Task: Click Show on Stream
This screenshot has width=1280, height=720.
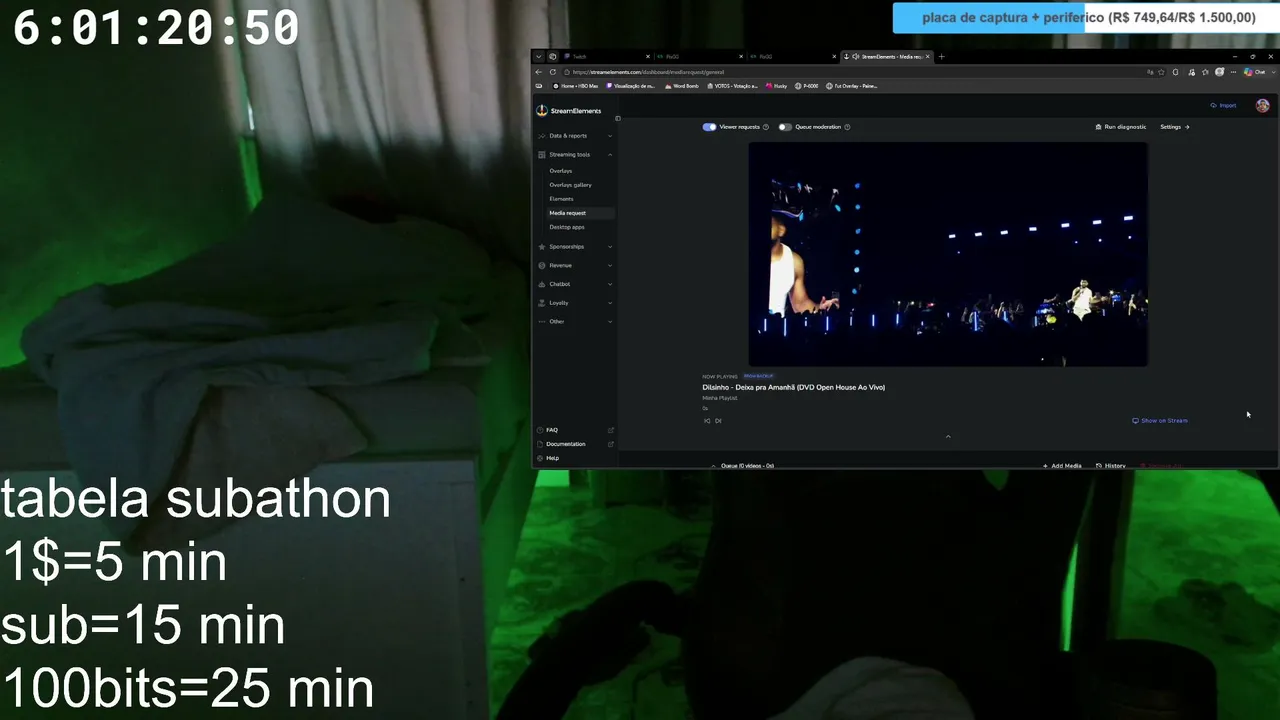Action: tap(1160, 421)
